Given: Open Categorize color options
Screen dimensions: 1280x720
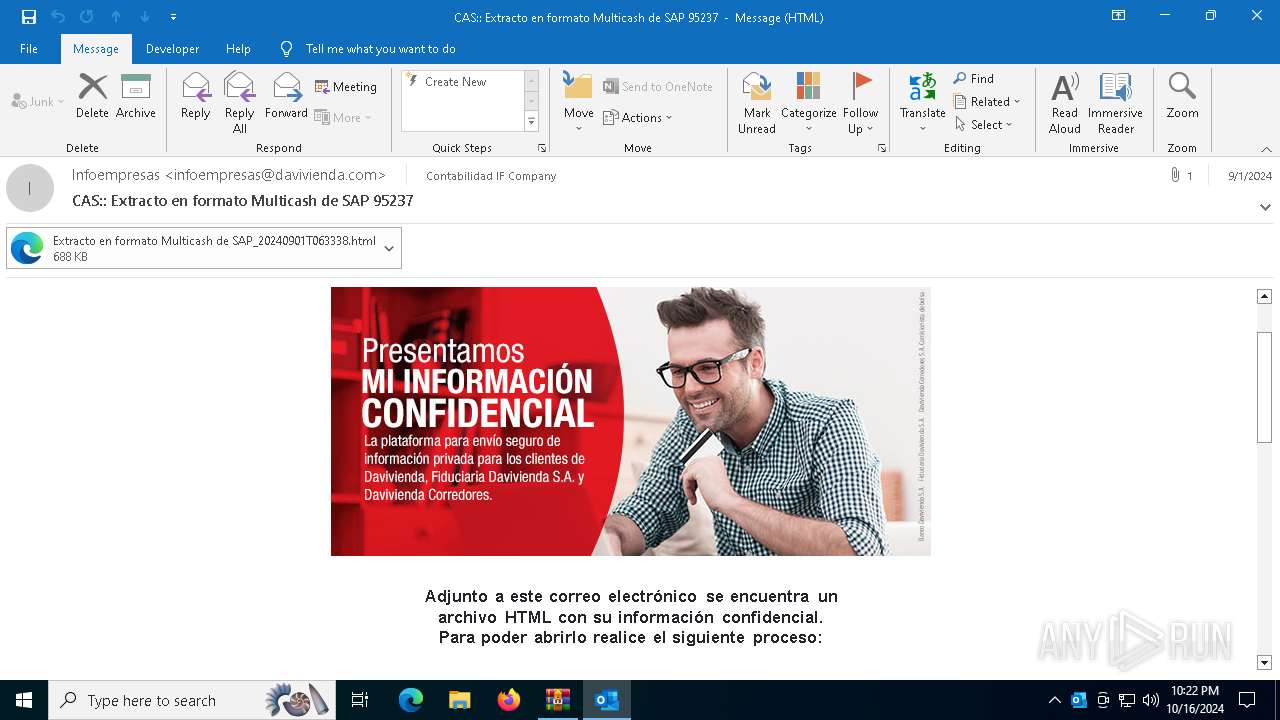Looking at the screenshot, I should [808, 102].
